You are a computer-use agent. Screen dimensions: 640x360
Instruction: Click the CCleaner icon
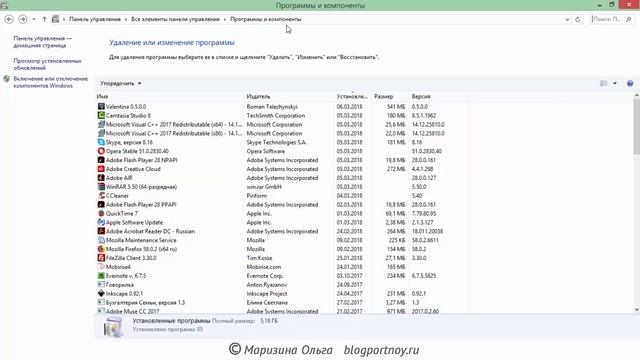click(x=101, y=196)
